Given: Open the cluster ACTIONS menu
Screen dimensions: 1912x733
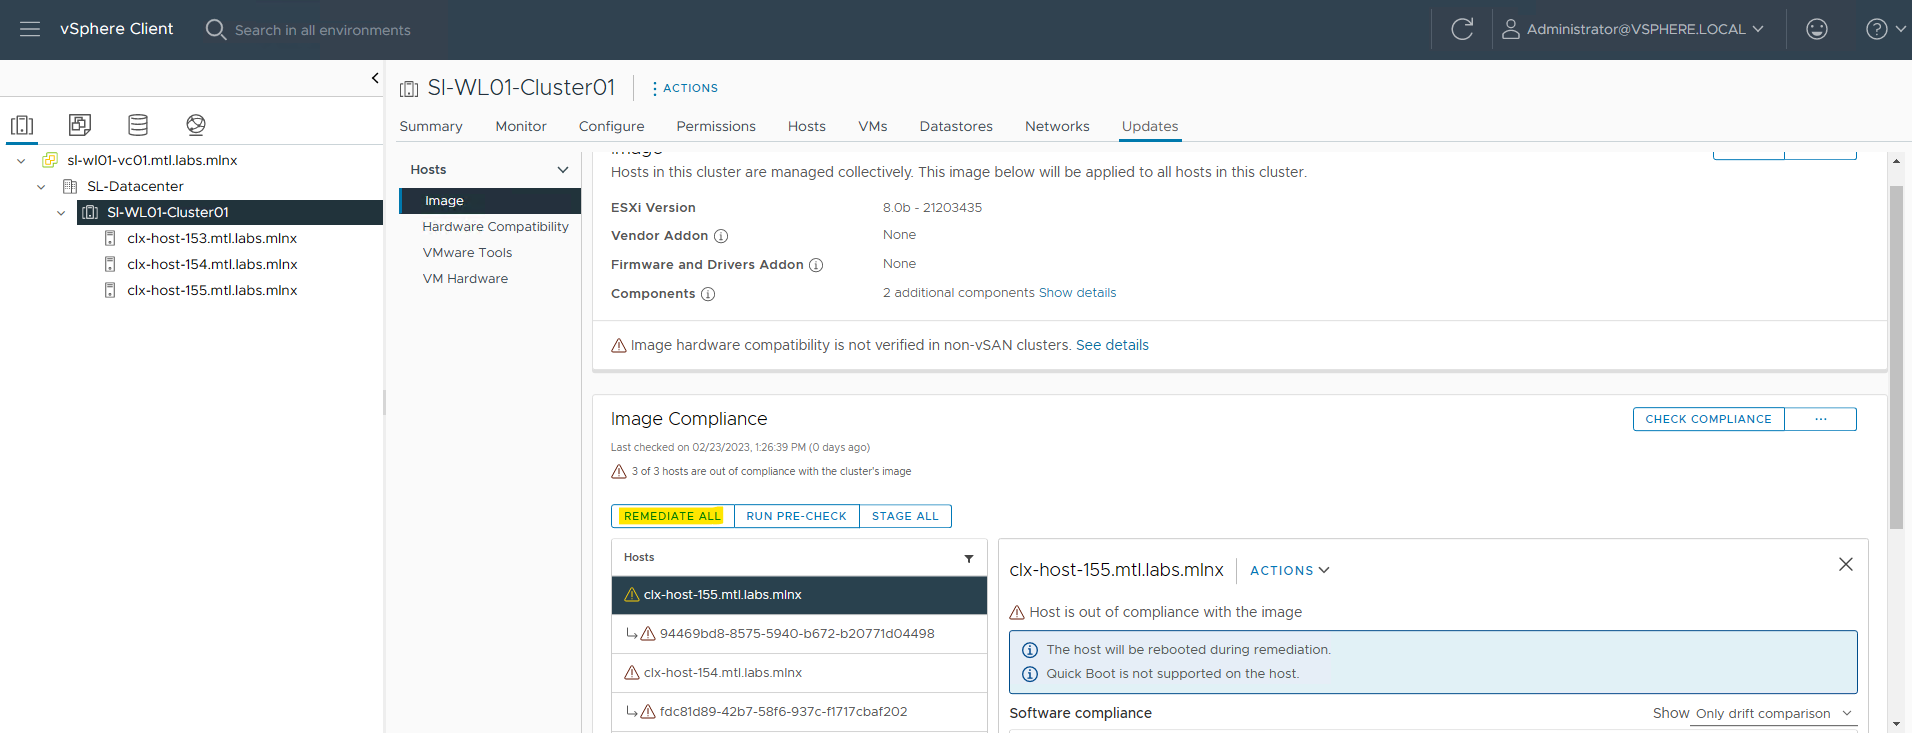Looking at the screenshot, I should (685, 88).
